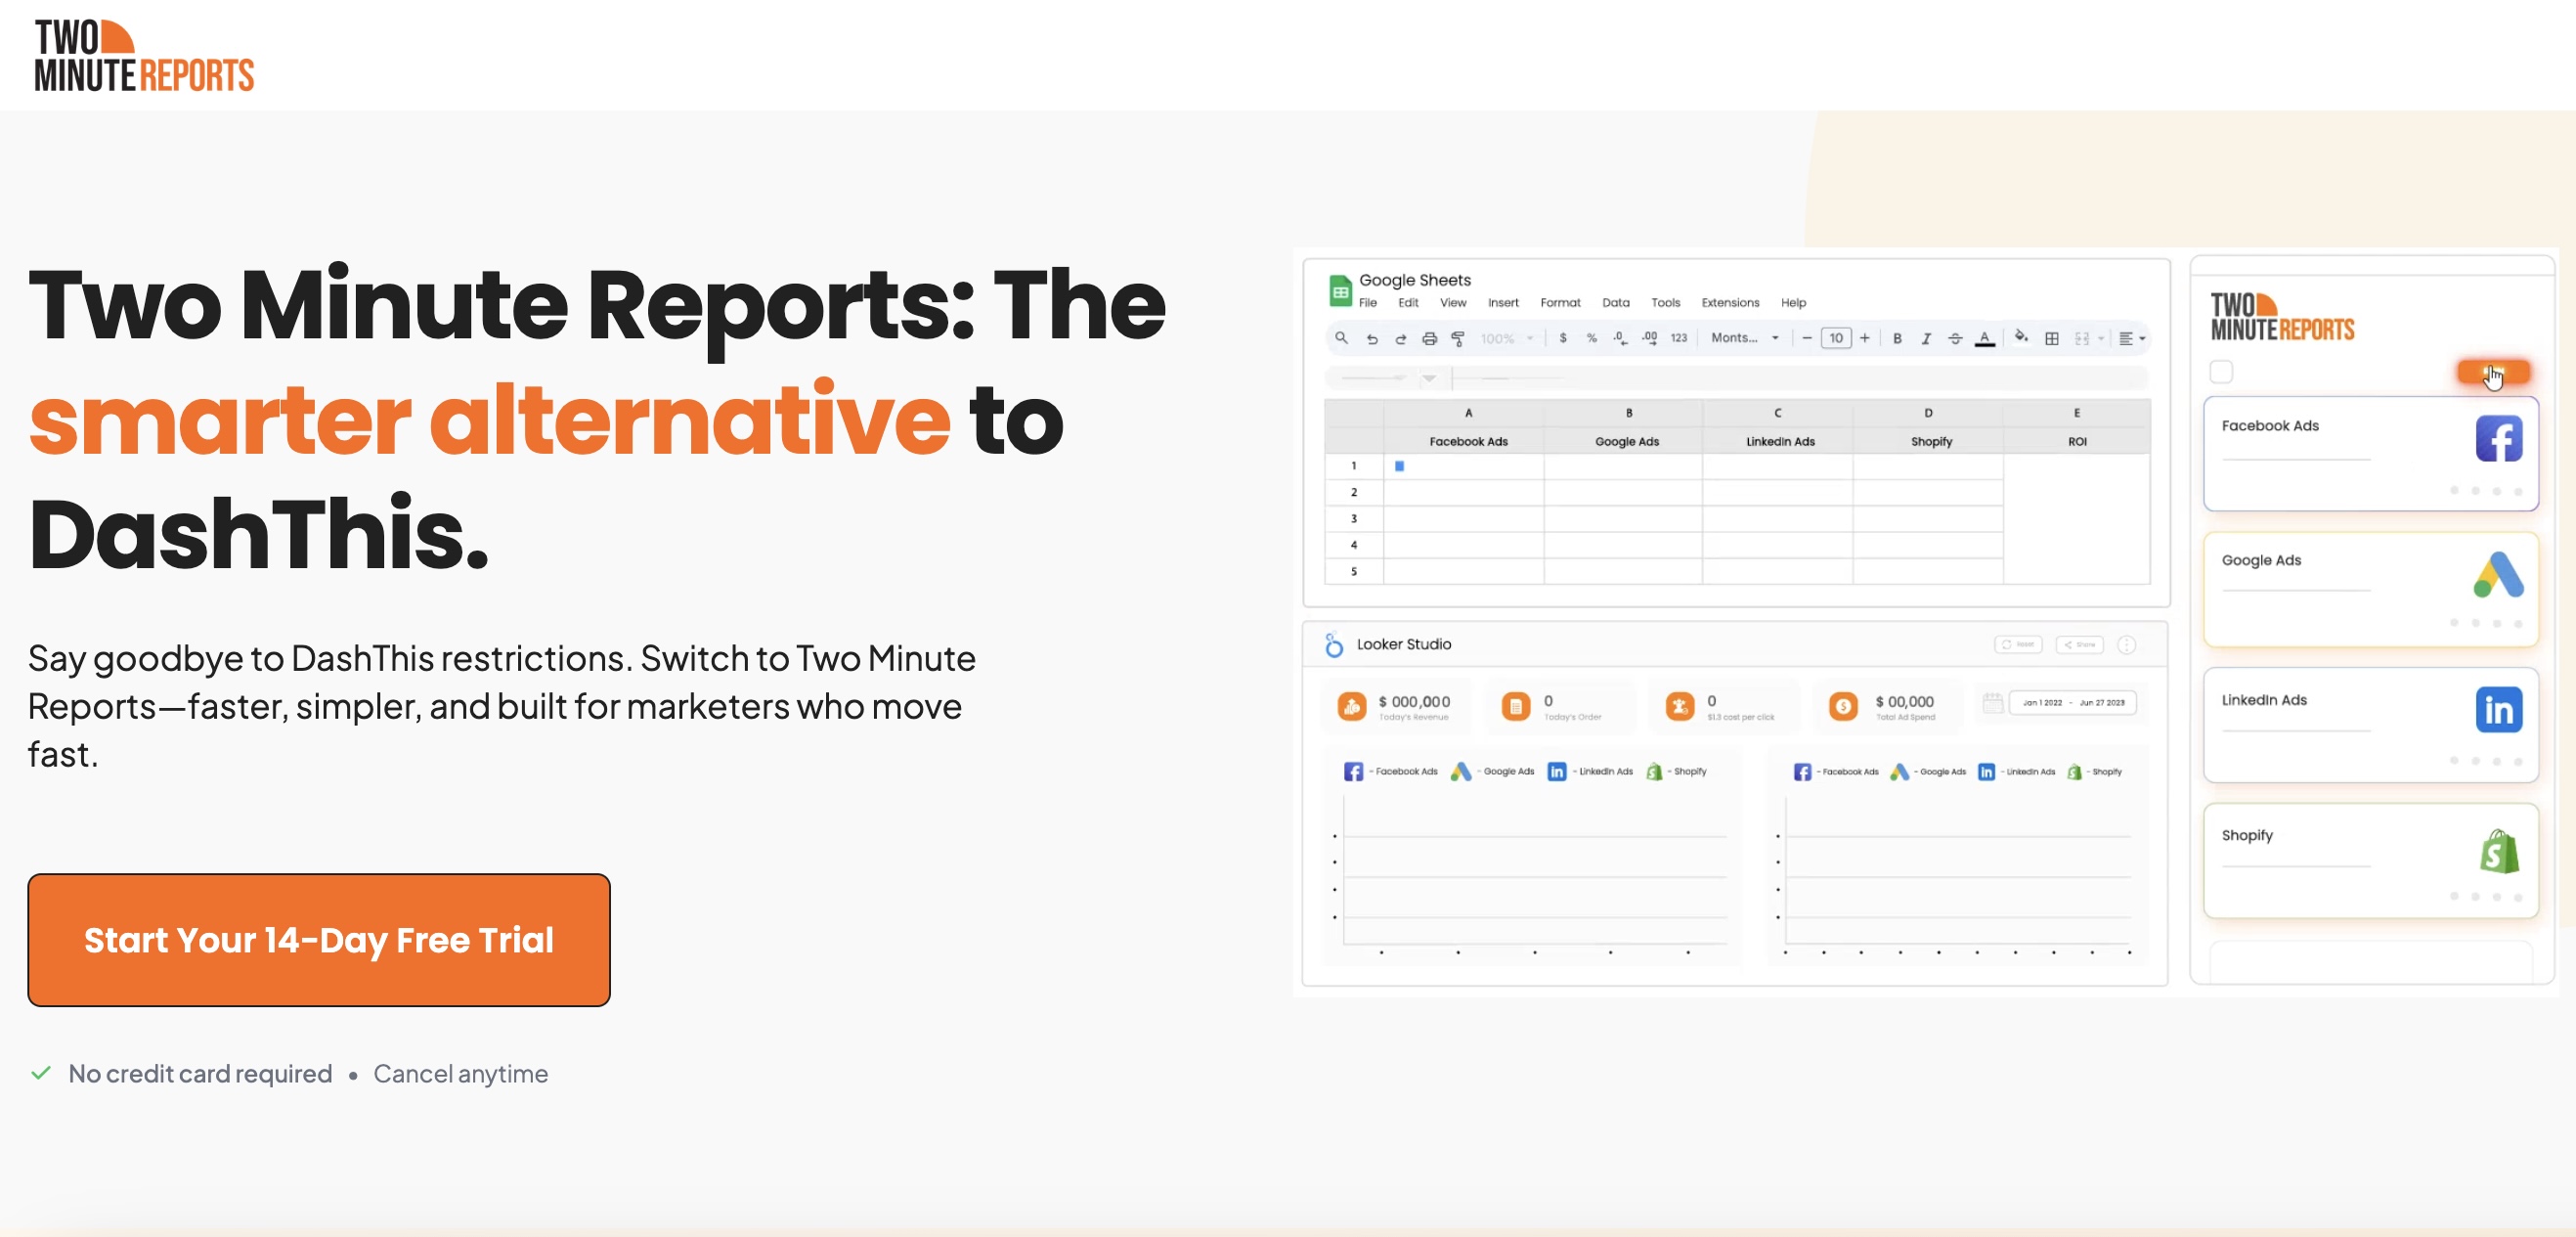Viewport: 2576px width, 1237px height.
Task: Open the 100% zoom dropdown
Action: 1507,339
